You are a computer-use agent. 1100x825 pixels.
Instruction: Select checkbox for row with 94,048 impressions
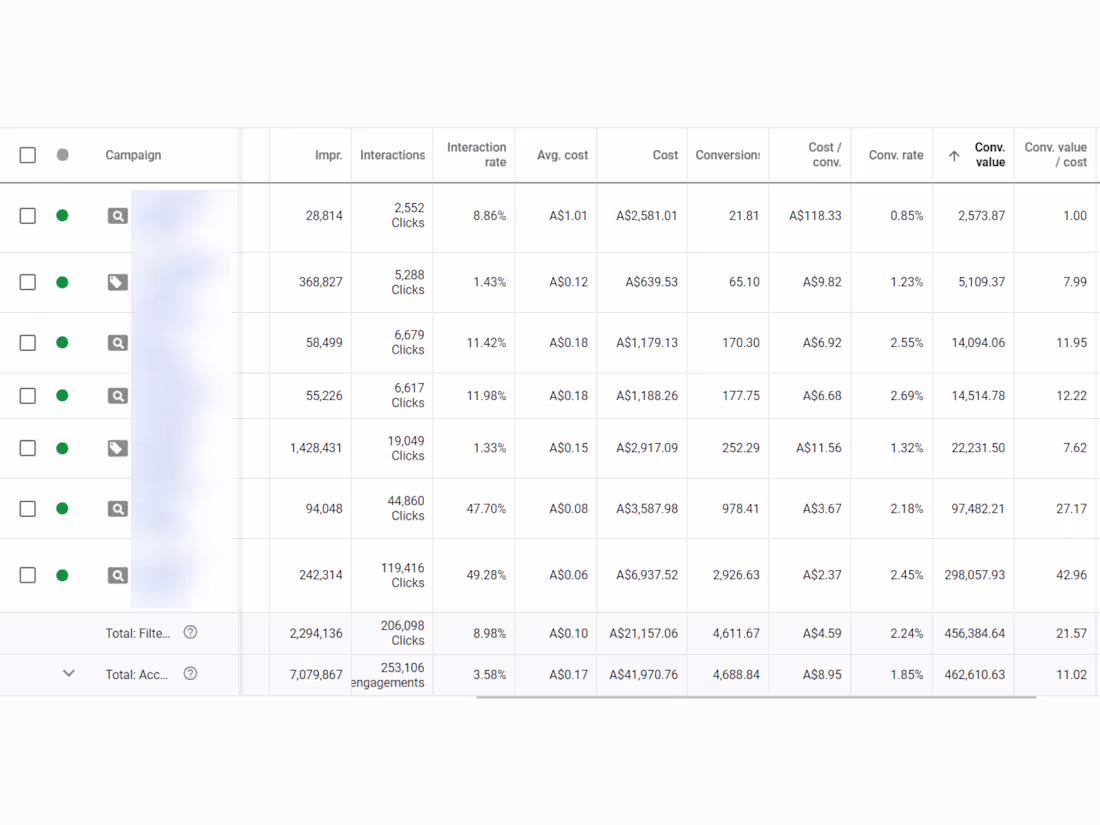27,509
